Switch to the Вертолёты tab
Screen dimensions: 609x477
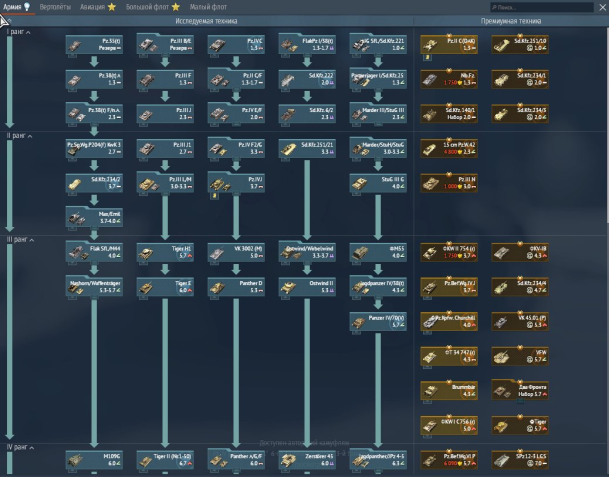click(x=57, y=7)
